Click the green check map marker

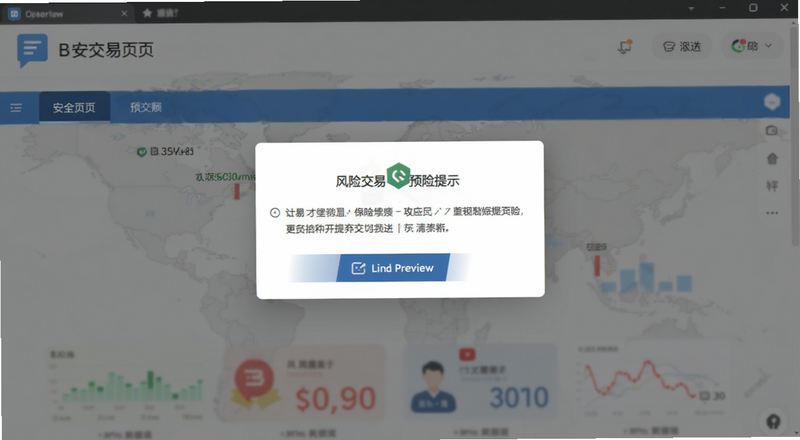coord(142,152)
